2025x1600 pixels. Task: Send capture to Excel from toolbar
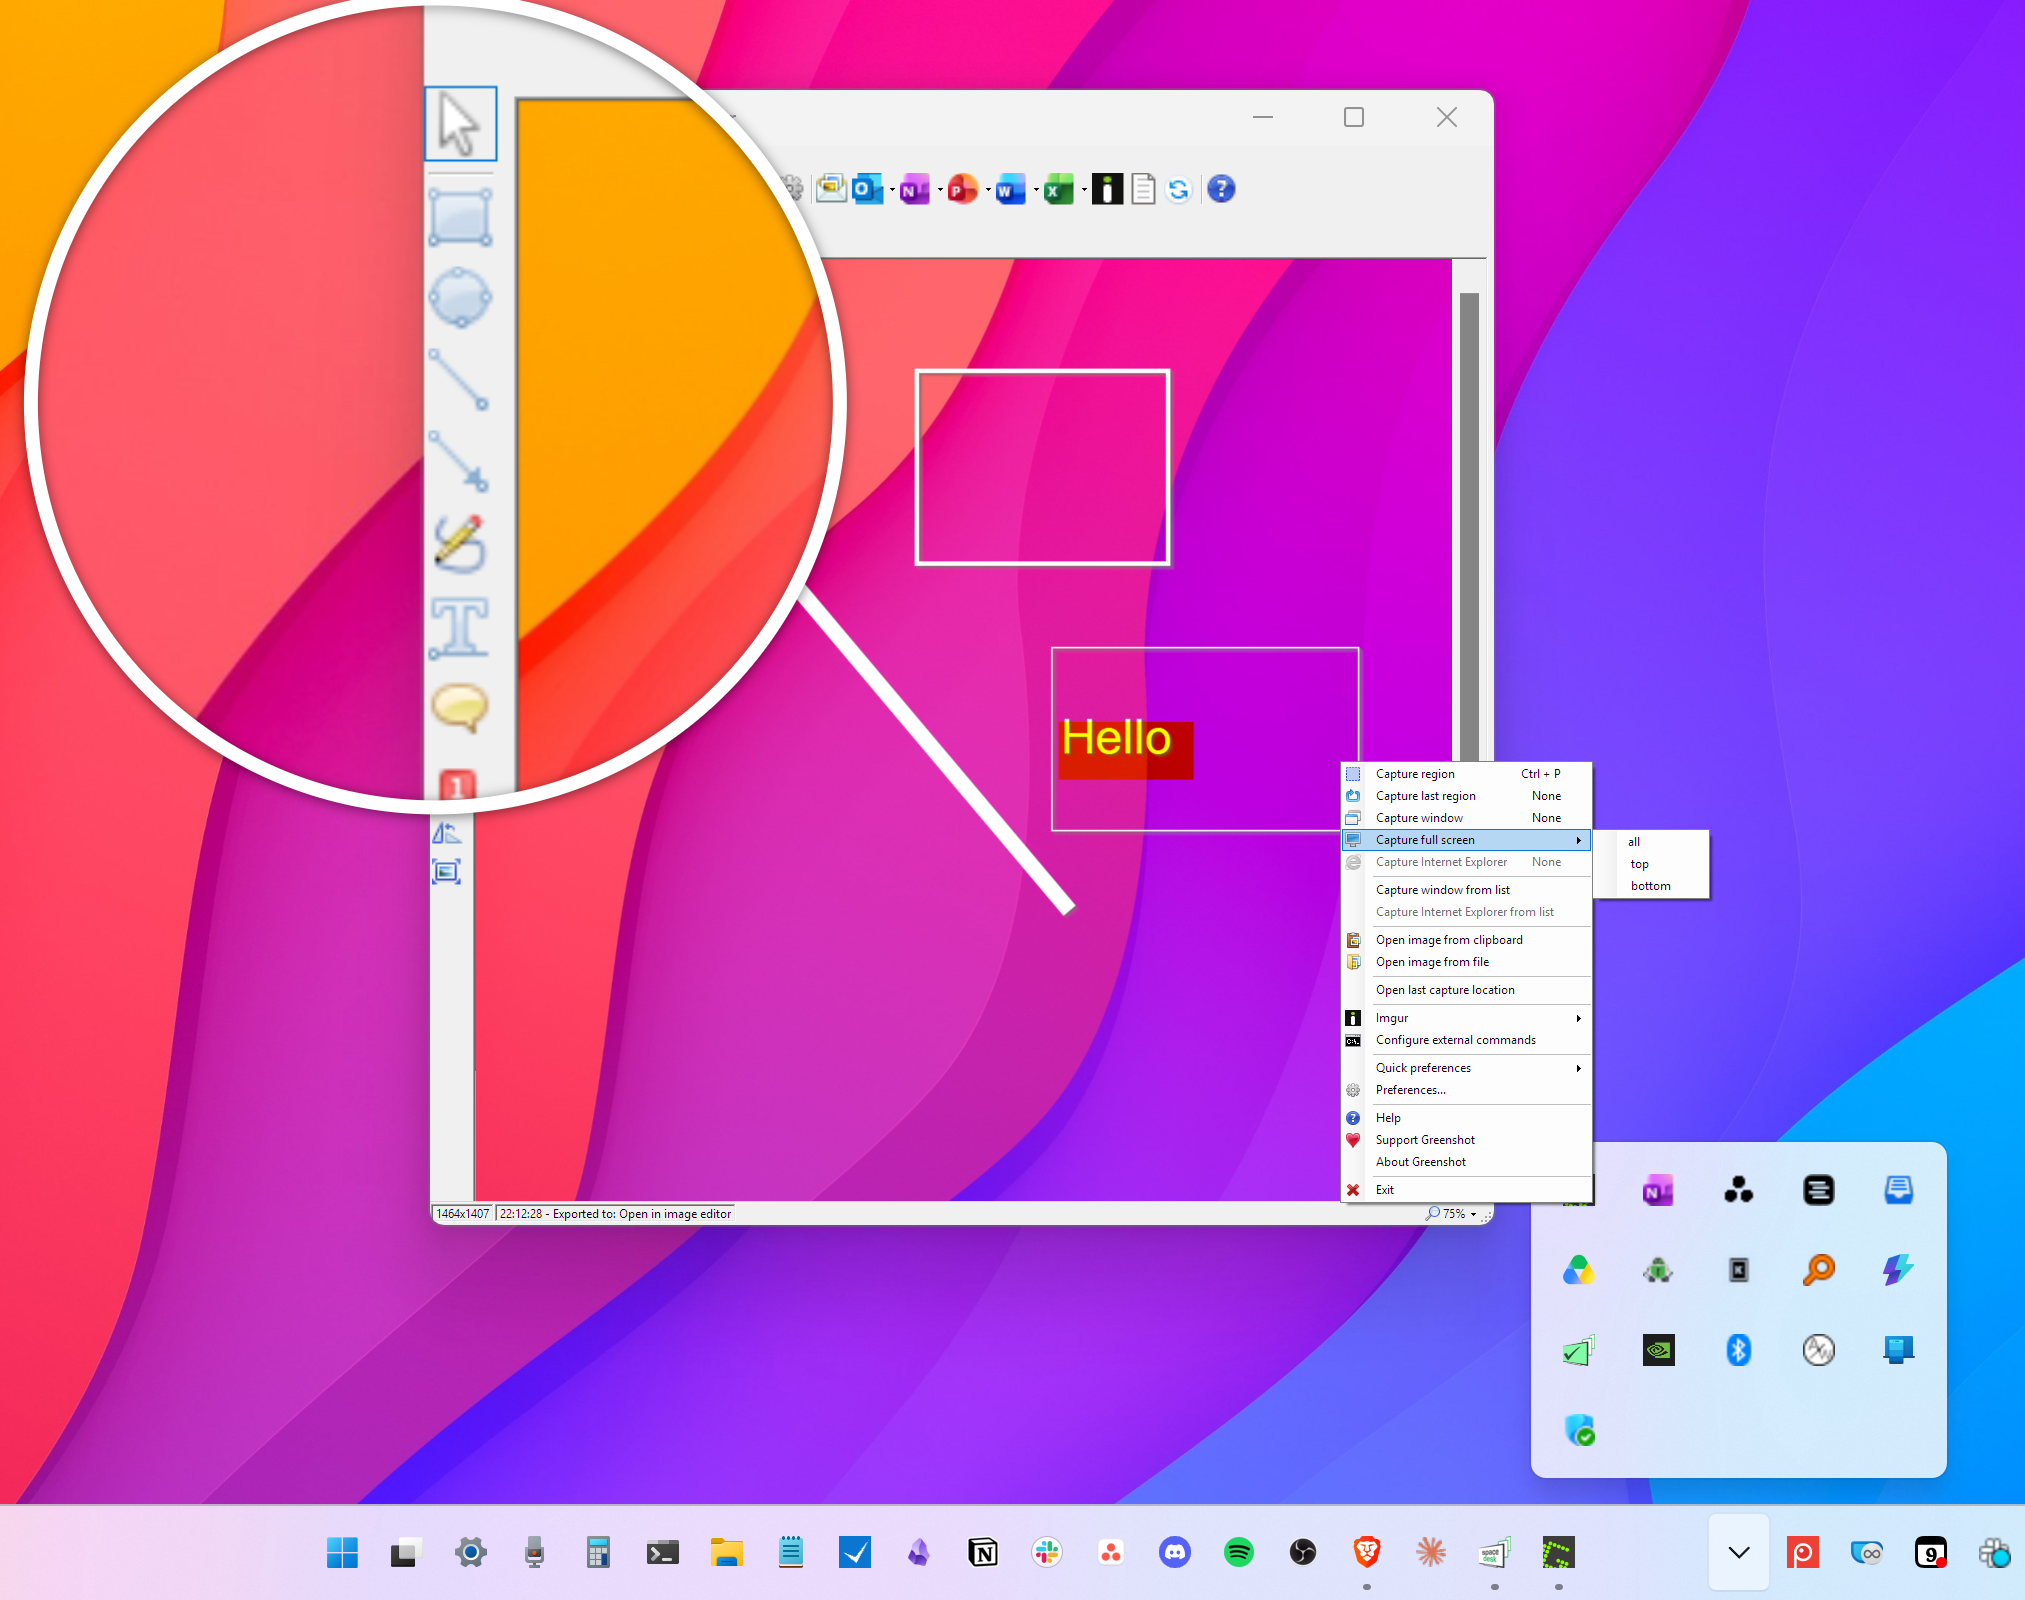tap(1058, 188)
